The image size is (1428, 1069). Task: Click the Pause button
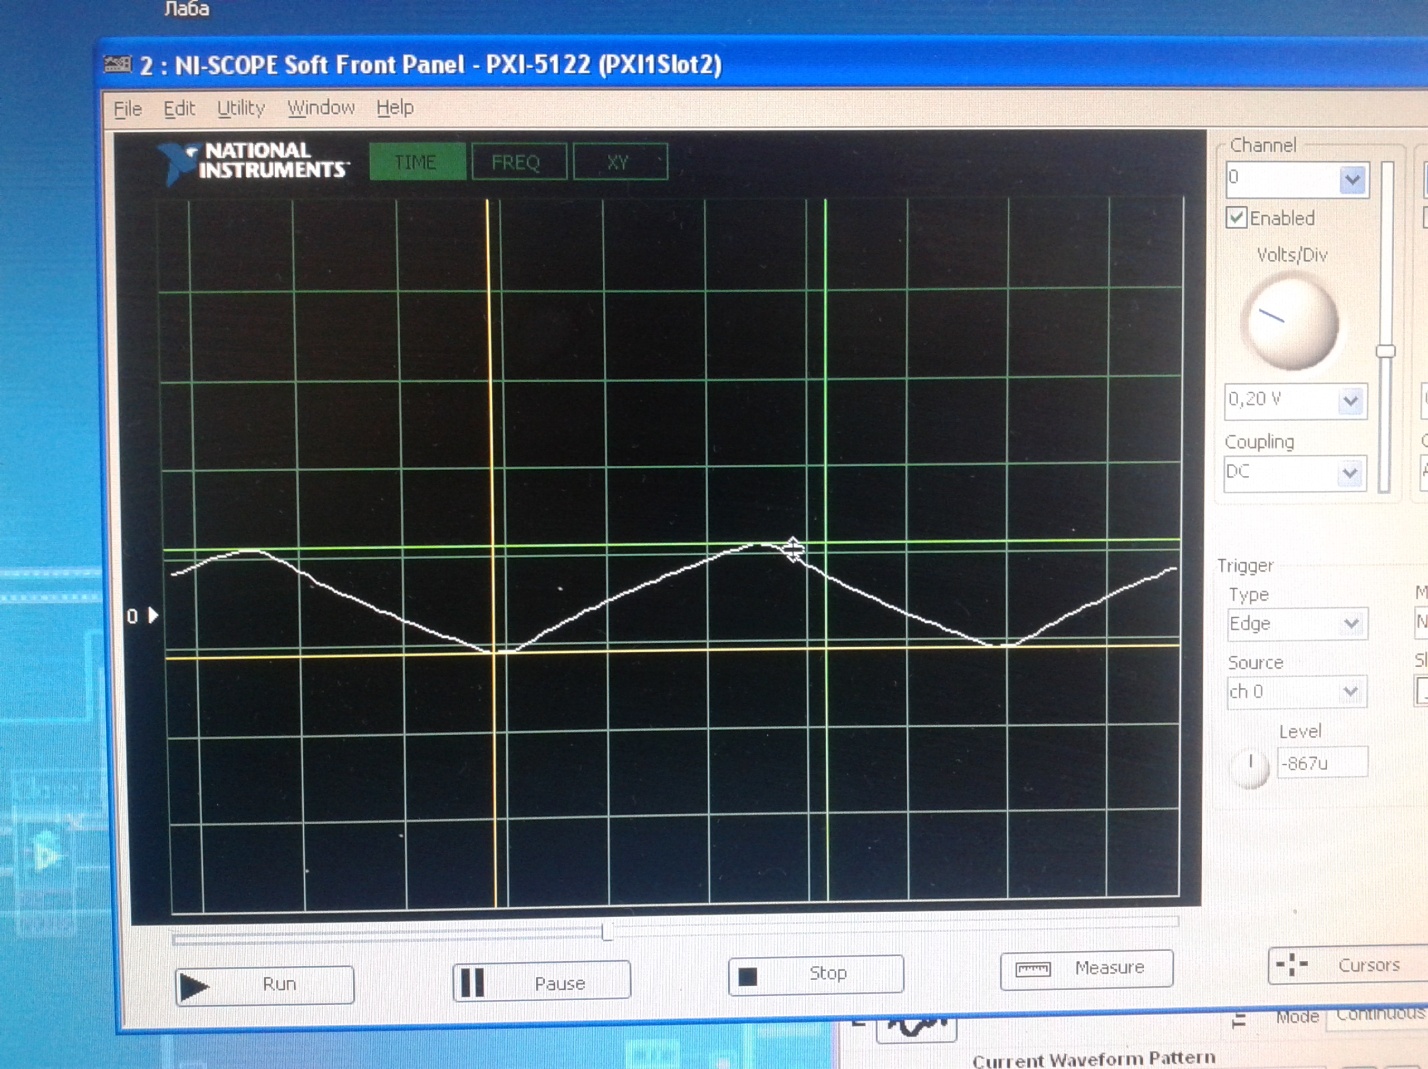541,982
